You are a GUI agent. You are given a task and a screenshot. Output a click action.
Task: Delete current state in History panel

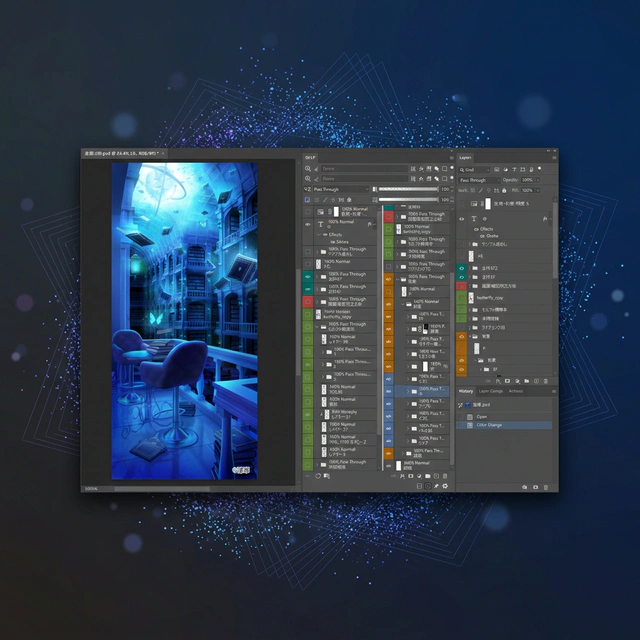(x=546, y=487)
